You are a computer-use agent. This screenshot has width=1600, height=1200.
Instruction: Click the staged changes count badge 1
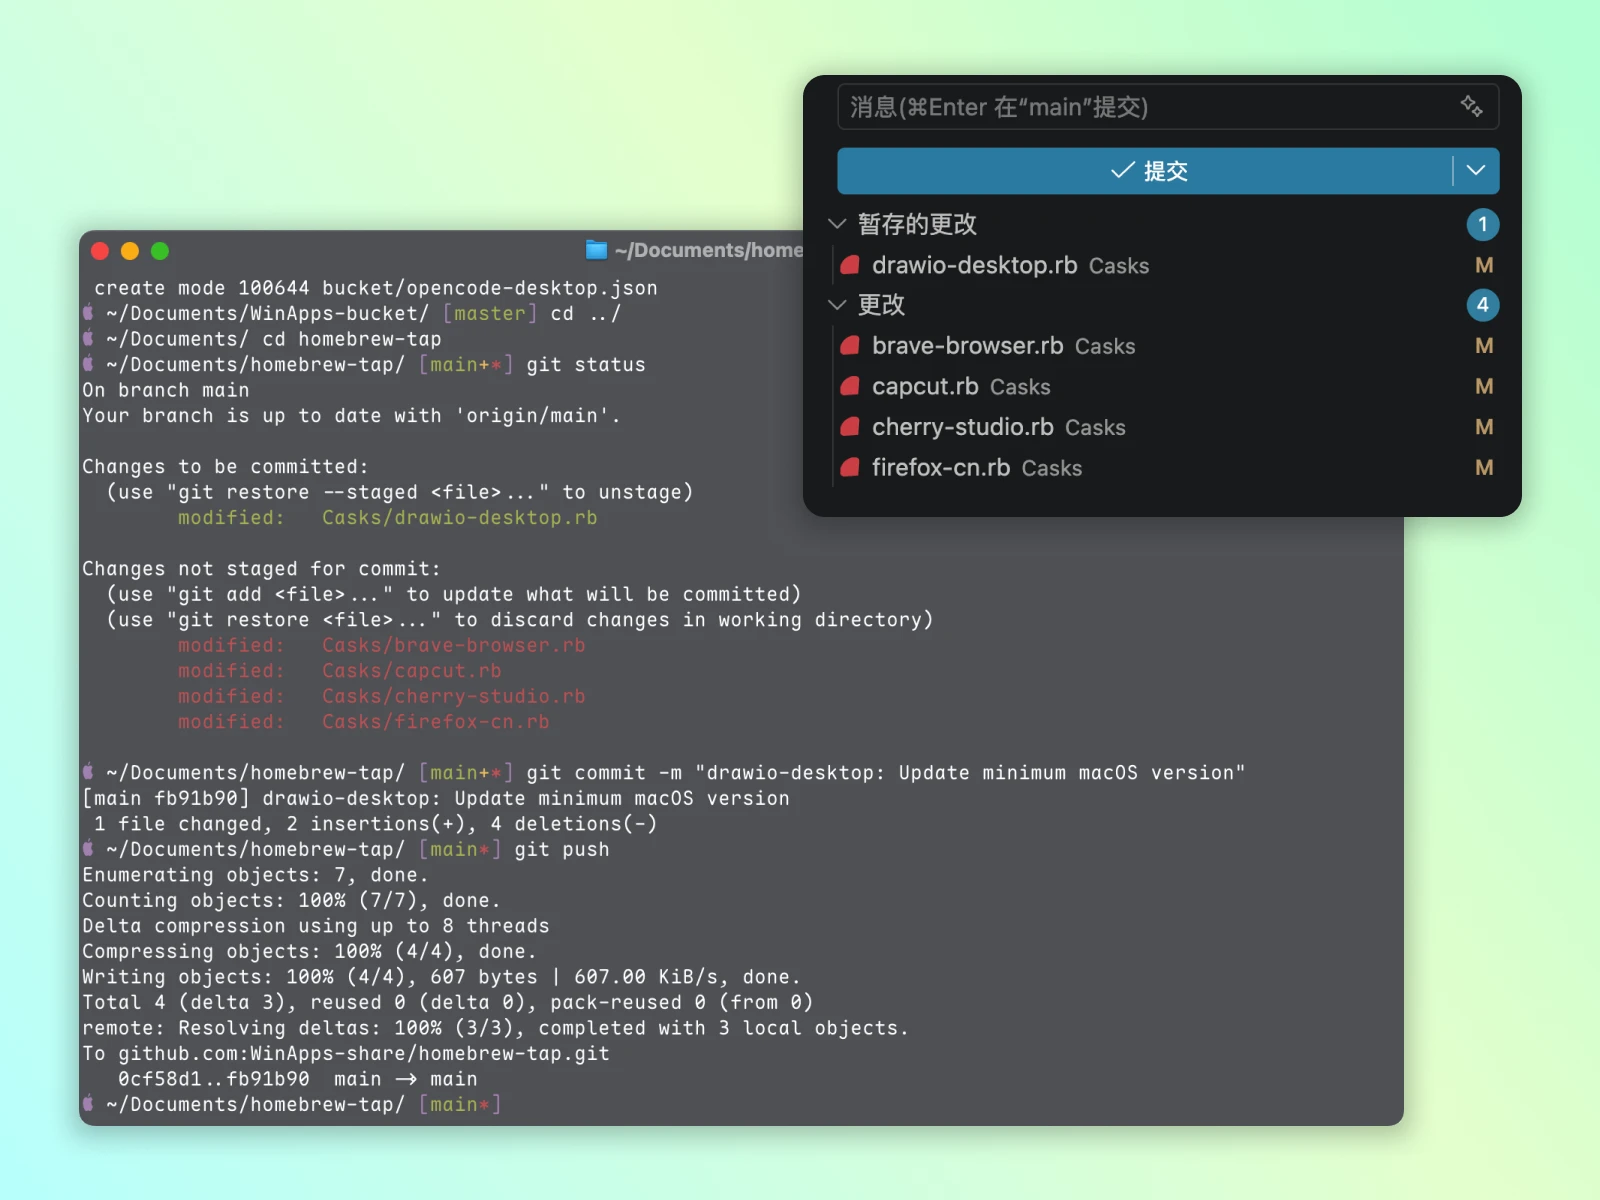pos(1483,224)
